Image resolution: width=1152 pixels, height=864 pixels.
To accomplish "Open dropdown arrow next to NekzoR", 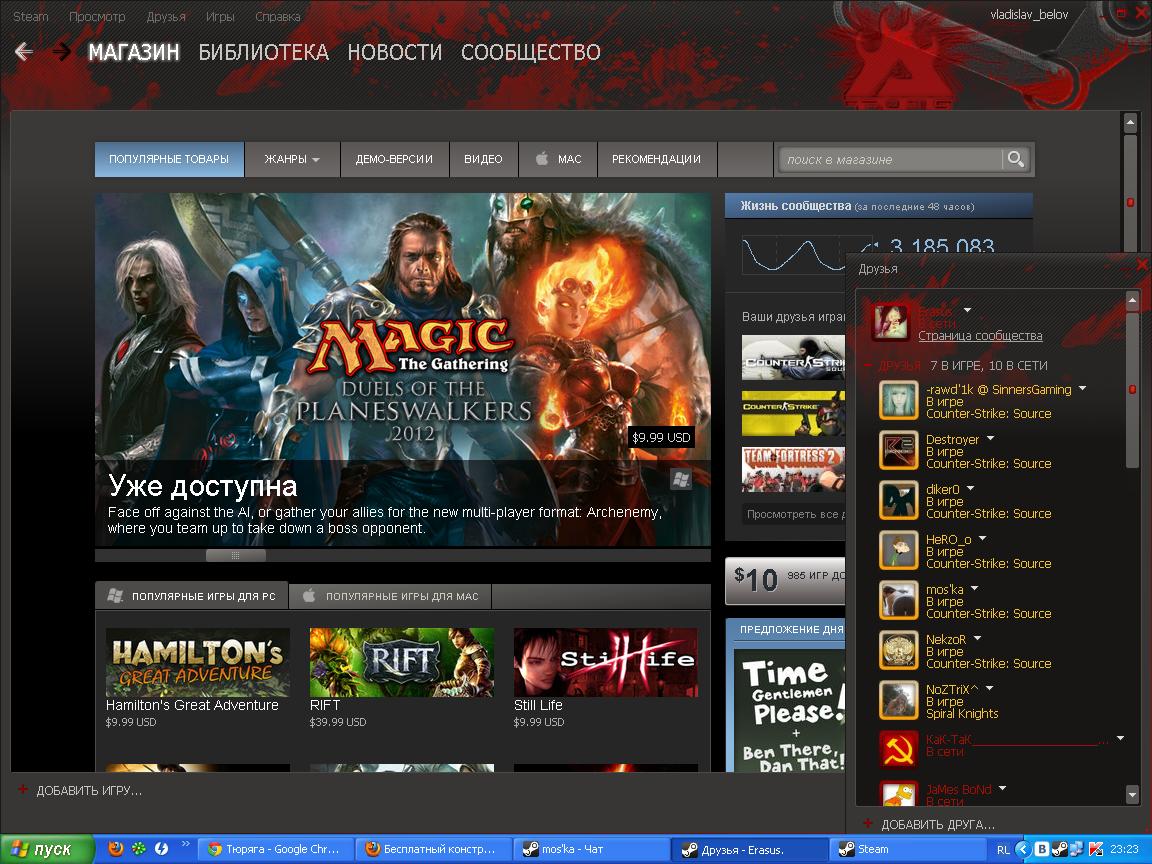I will (x=977, y=638).
